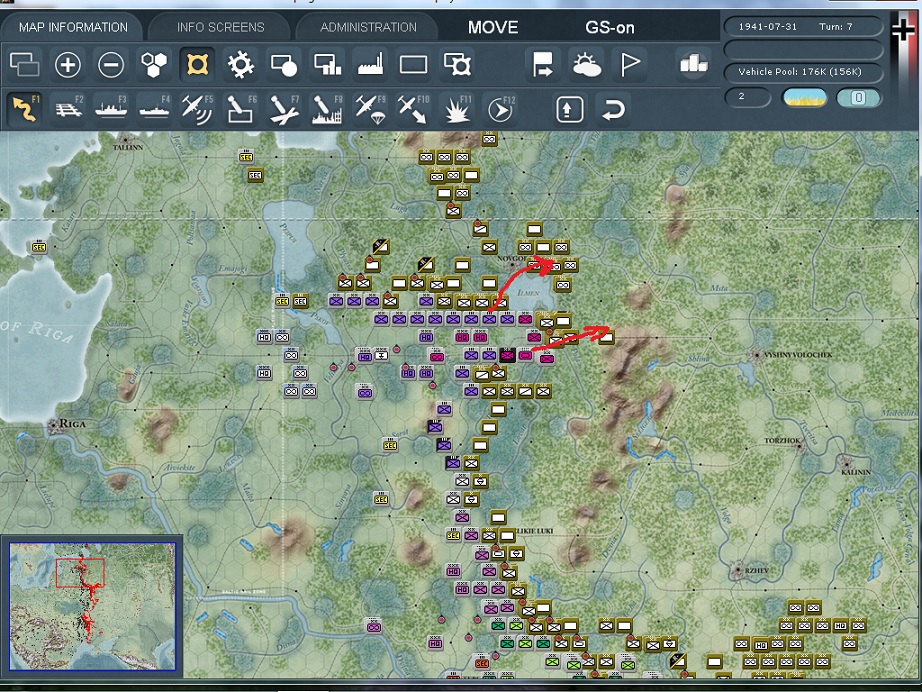Image resolution: width=922 pixels, height=692 pixels.
Task: Click the rectangle with gear icon
Action: (x=457, y=64)
